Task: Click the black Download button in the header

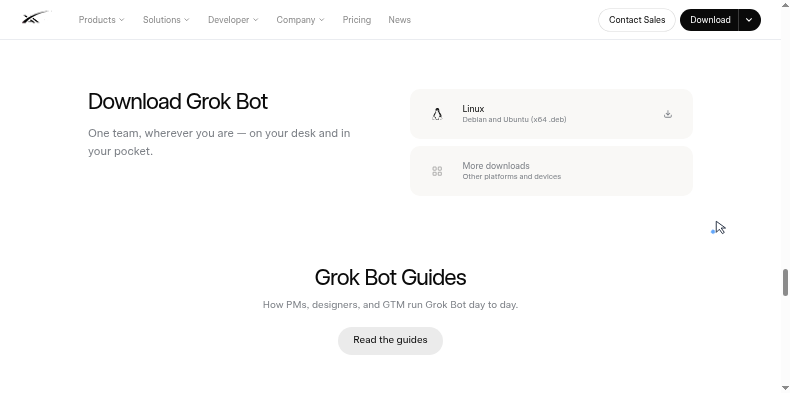Action: click(710, 20)
